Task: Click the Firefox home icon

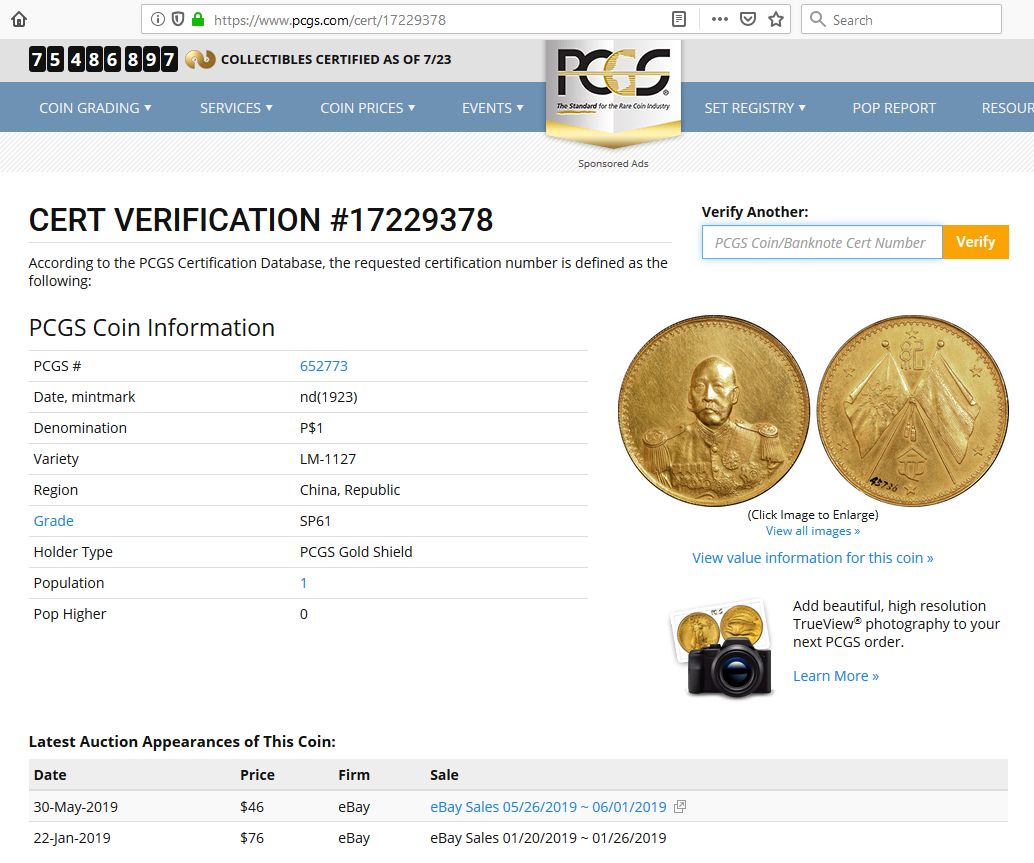Action: coord(19,19)
